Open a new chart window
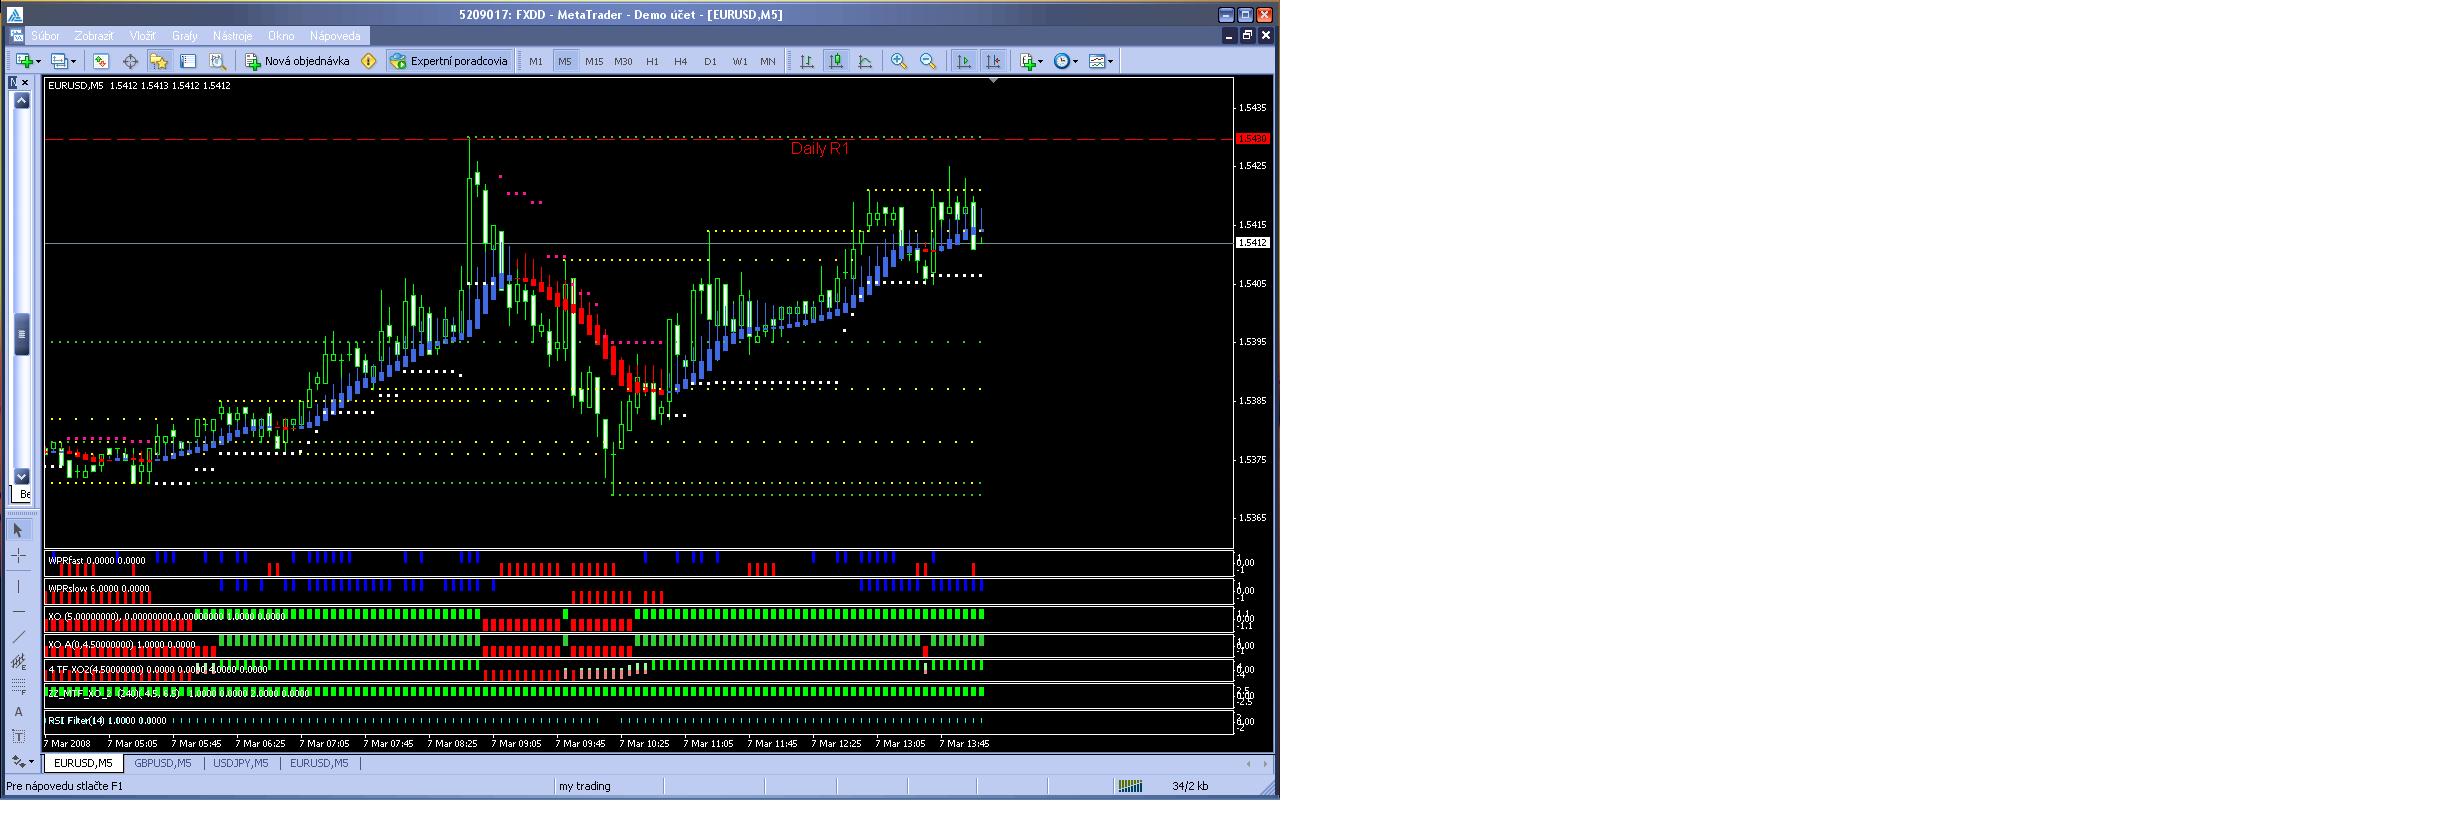The image size is (2464, 832). 24,61
